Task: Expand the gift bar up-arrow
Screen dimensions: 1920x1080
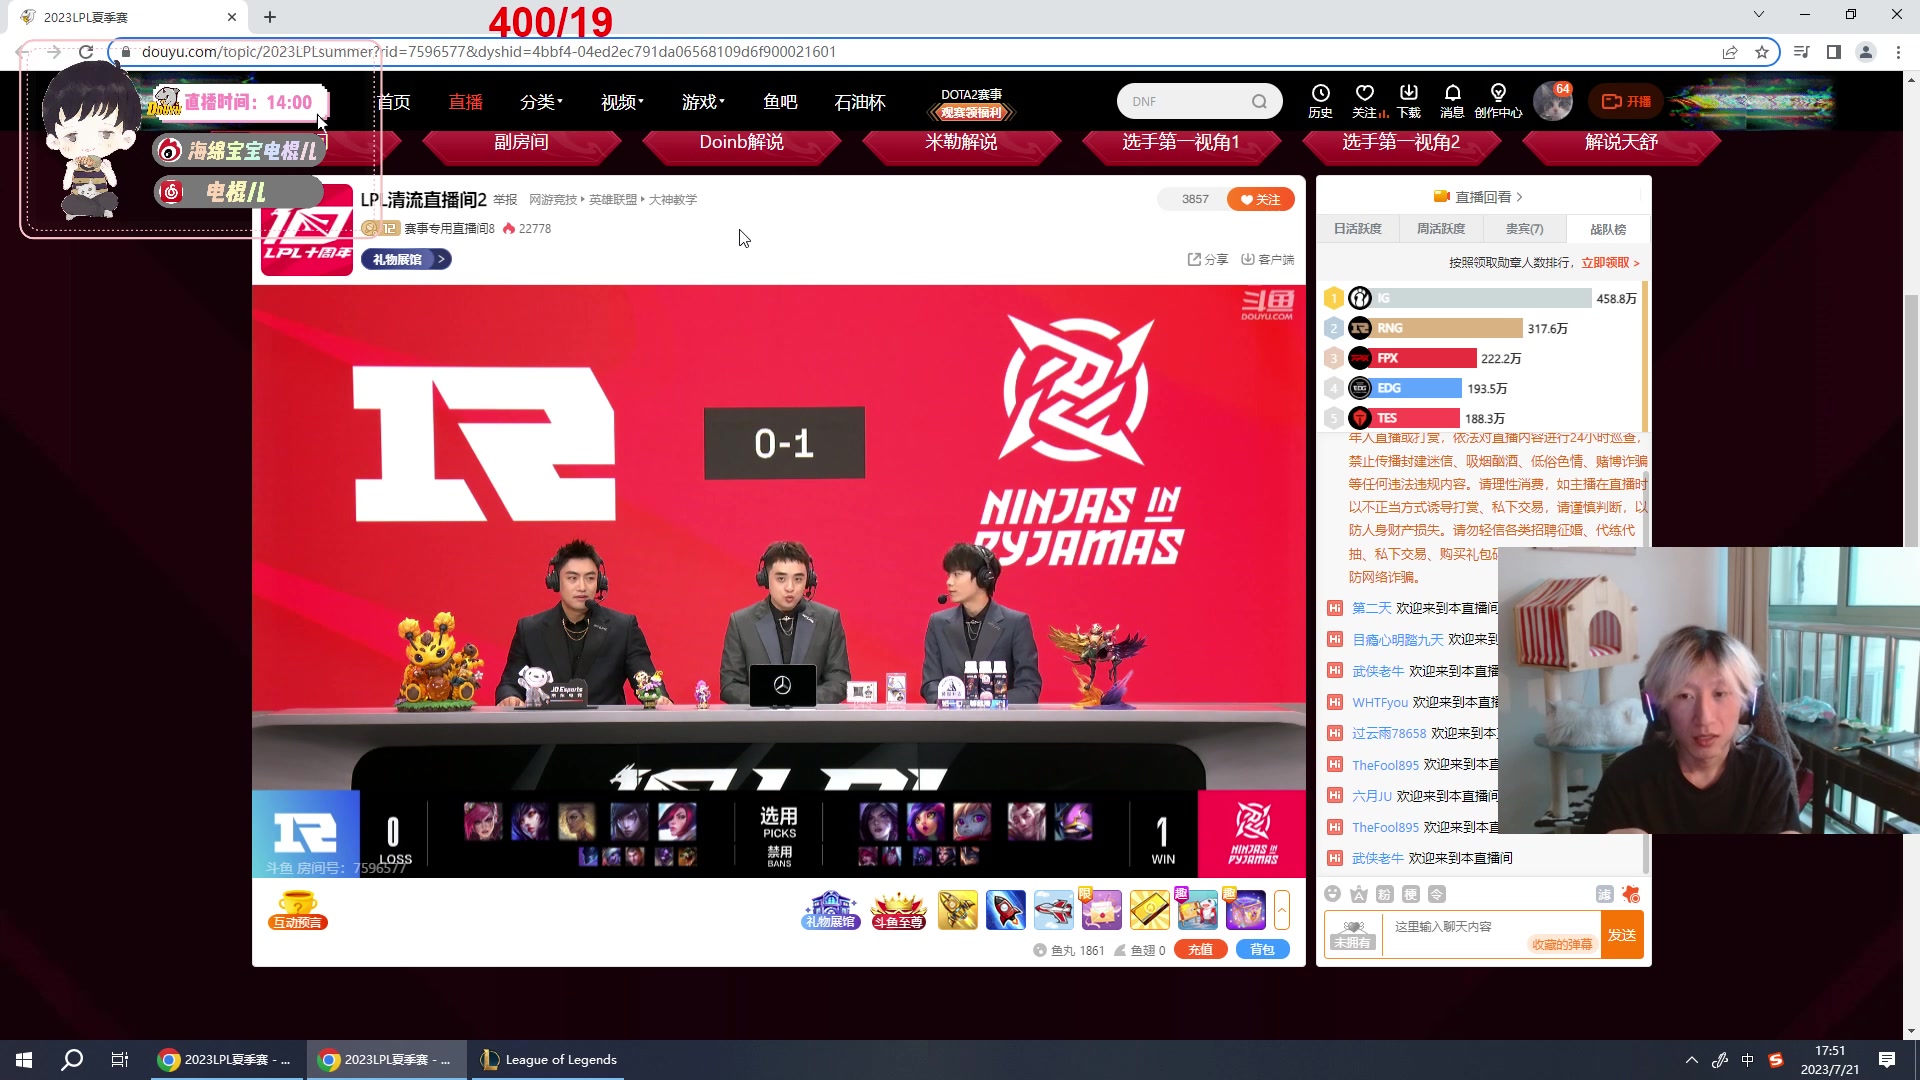Action: pos(1282,910)
